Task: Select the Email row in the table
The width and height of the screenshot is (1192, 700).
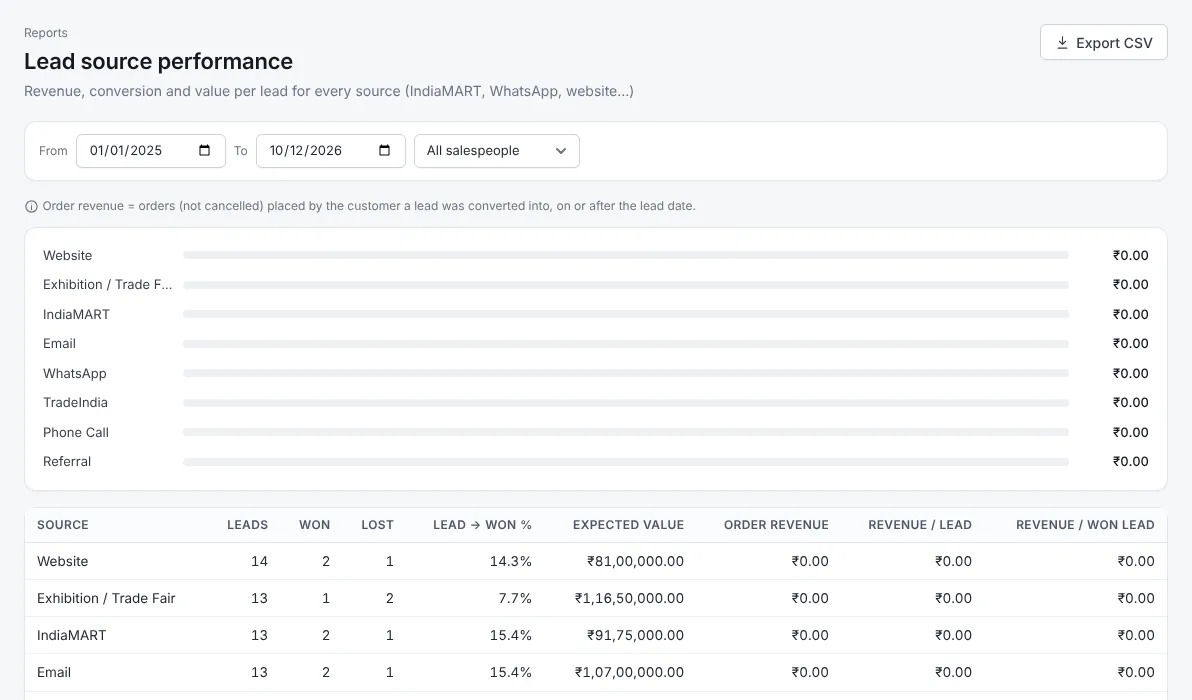Action: pyautogui.click(x=595, y=672)
